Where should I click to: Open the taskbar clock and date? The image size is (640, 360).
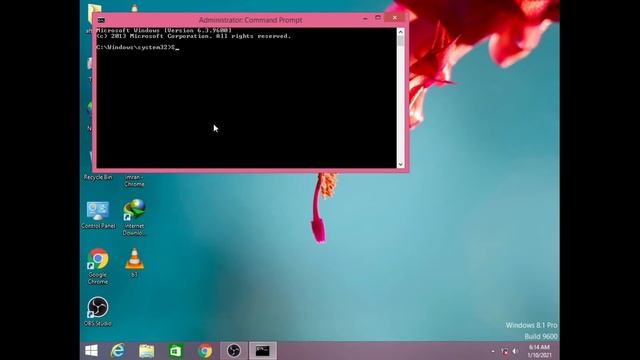pyautogui.click(x=539, y=351)
